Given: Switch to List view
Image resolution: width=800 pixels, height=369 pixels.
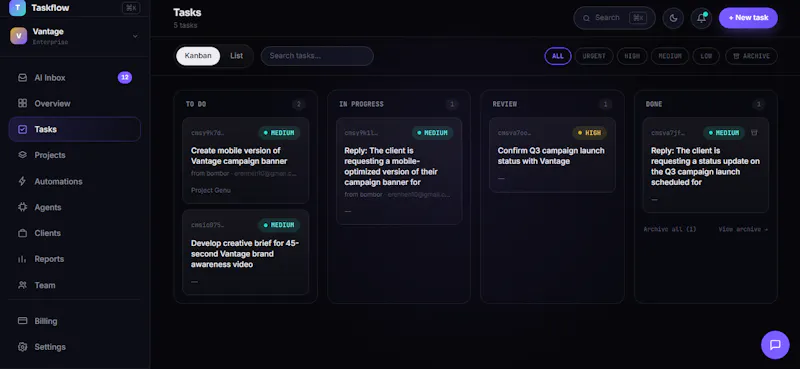Looking at the screenshot, I should coord(236,56).
